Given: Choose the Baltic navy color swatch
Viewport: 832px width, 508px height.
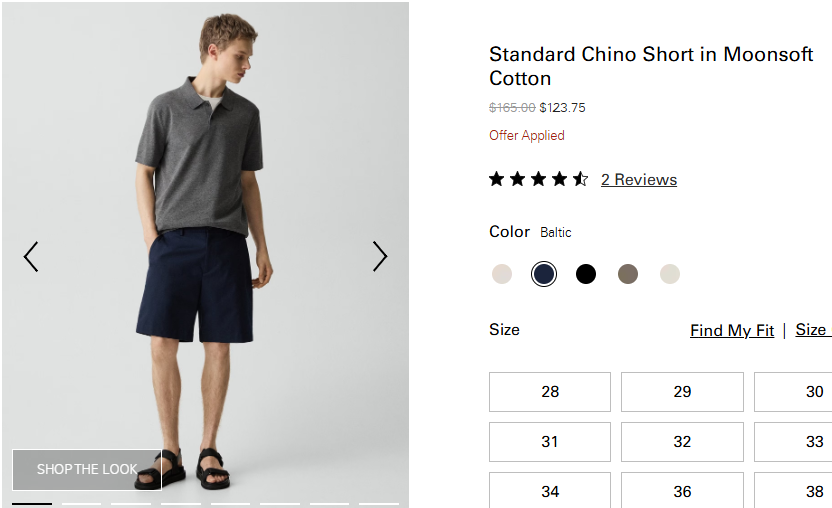Looking at the screenshot, I should coord(544,274).
